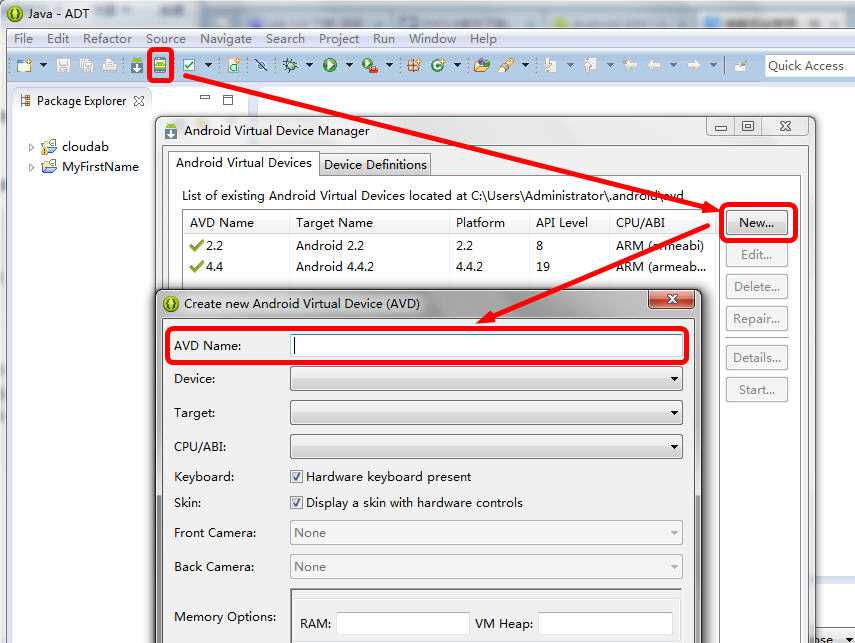
Task: Switch to Android Virtual Devices tab
Action: 244,163
